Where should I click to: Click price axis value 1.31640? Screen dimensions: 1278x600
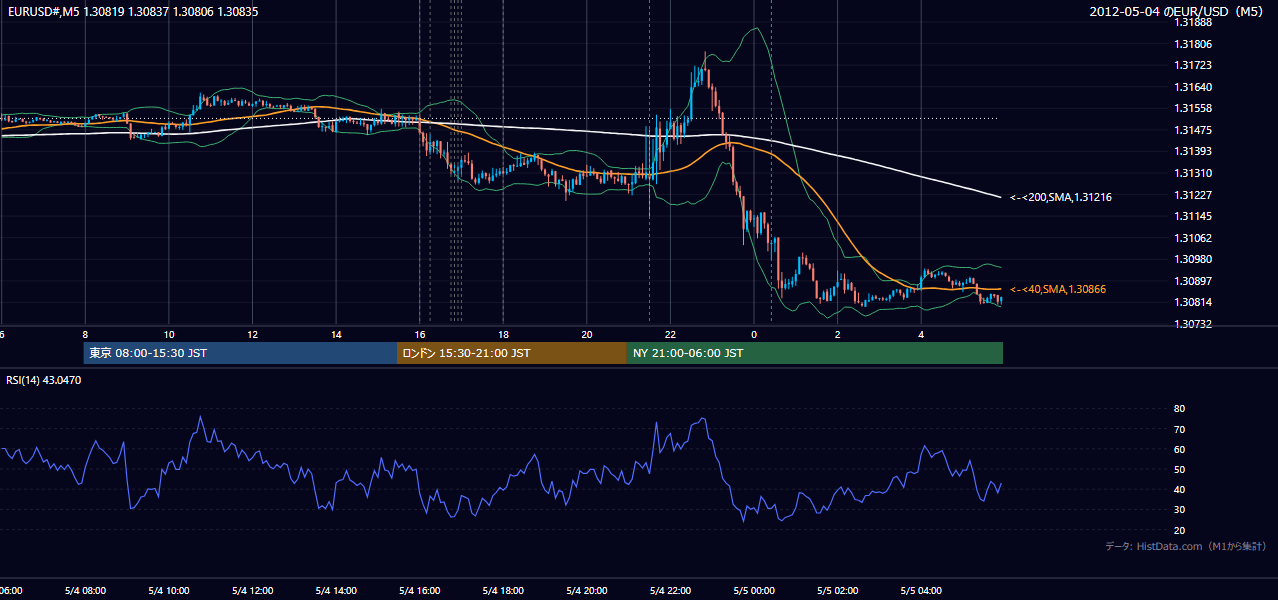1193,87
